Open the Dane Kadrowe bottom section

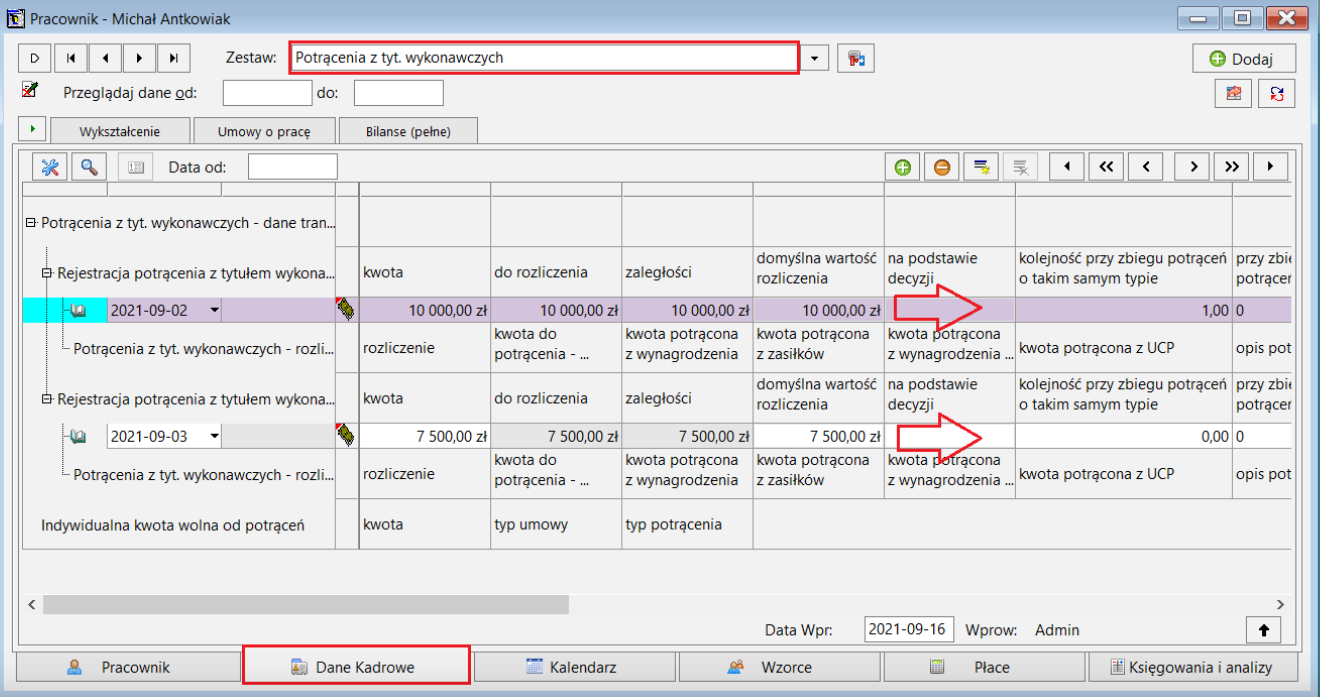(355, 667)
